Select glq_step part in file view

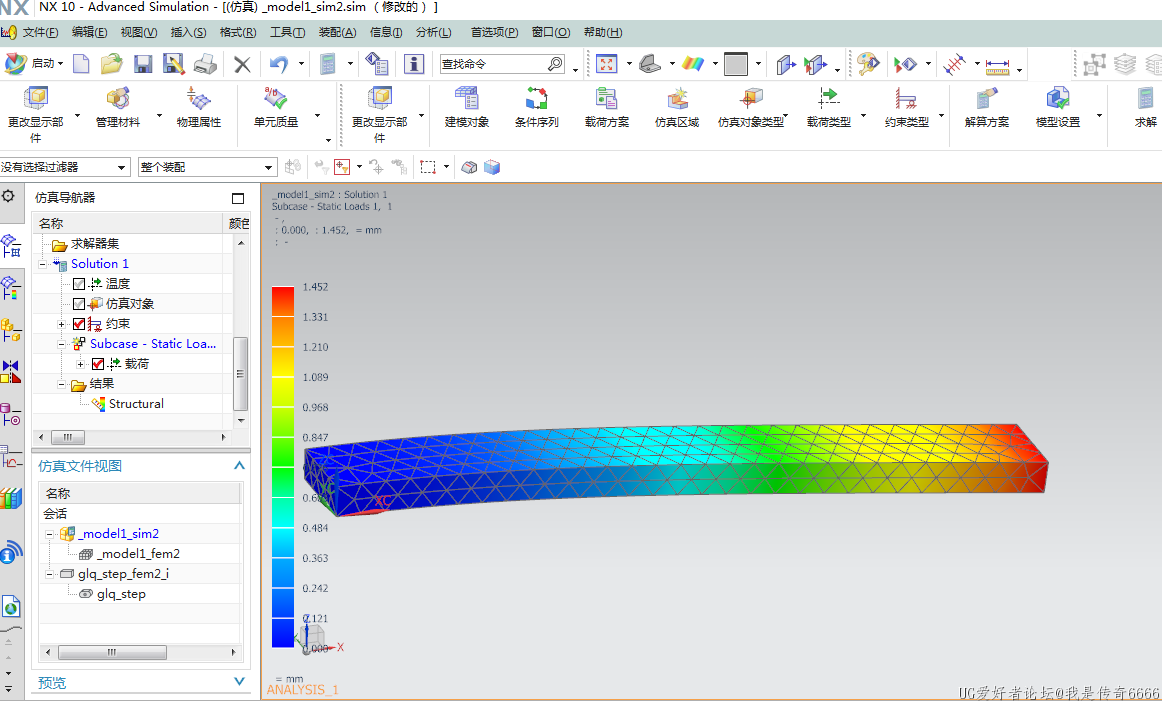coord(122,594)
